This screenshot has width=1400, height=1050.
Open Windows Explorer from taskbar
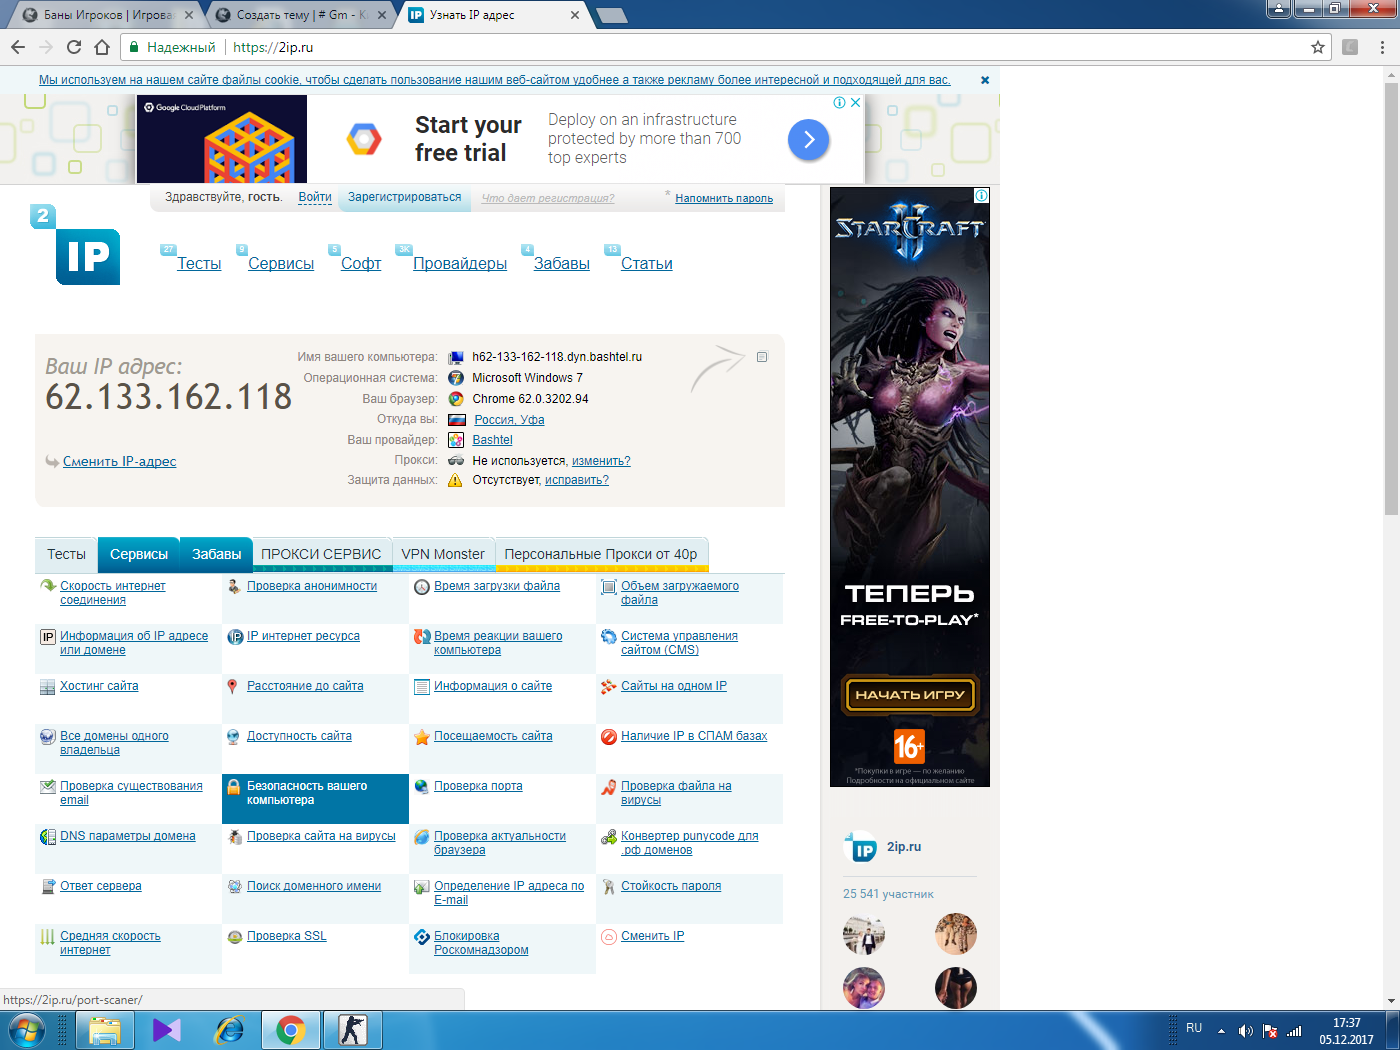pos(104,1030)
